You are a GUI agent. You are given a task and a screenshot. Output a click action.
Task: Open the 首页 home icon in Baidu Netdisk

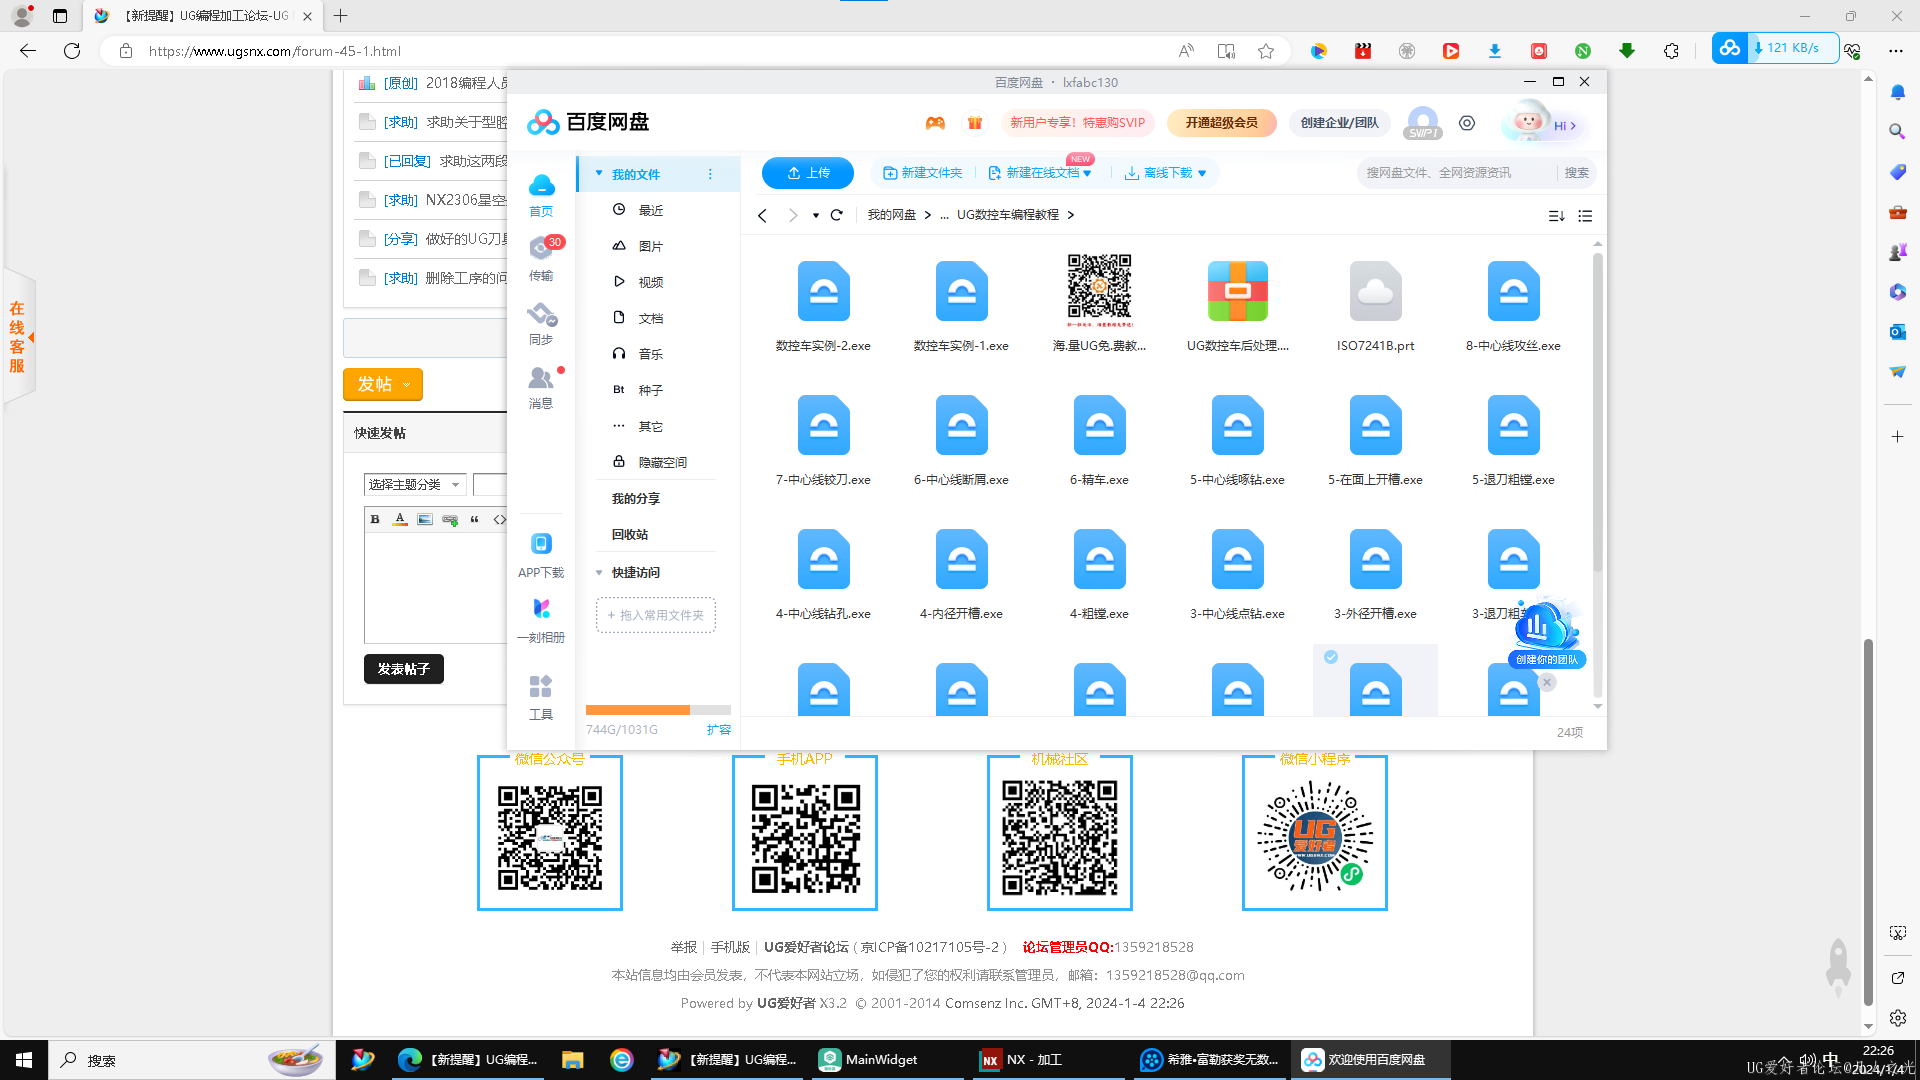[x=541, y=194]
